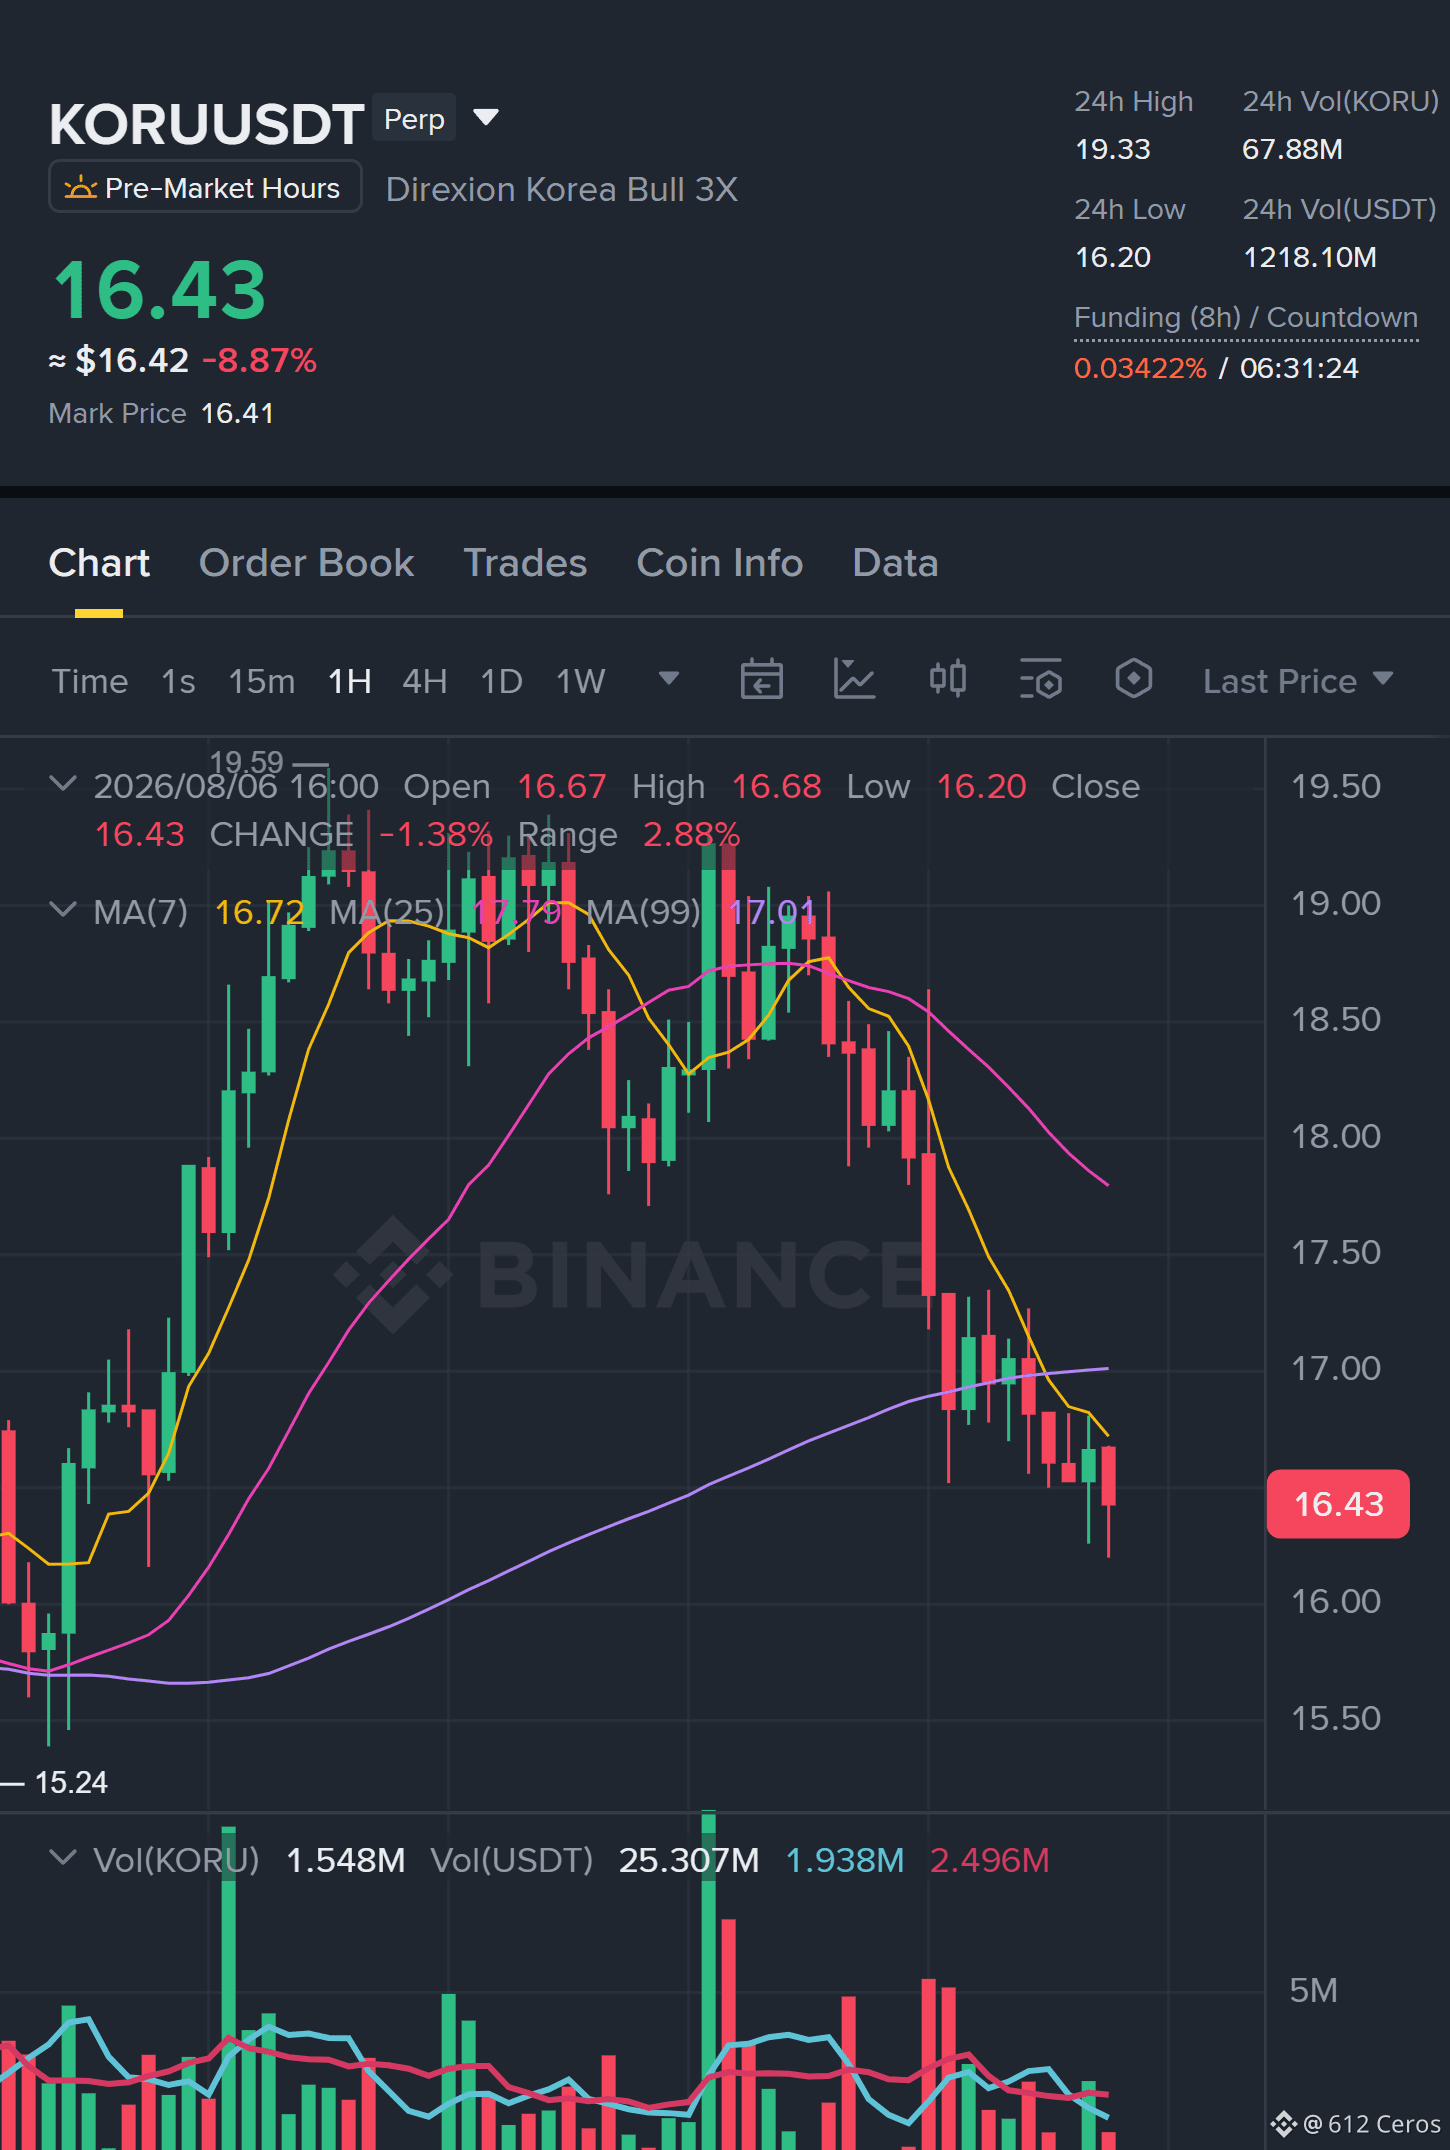The width and height of the screenshot is (1450, 2150).
Task: Open the KORUUSDT pair selector dropdown arrow
Action: (x=486, y=118)
